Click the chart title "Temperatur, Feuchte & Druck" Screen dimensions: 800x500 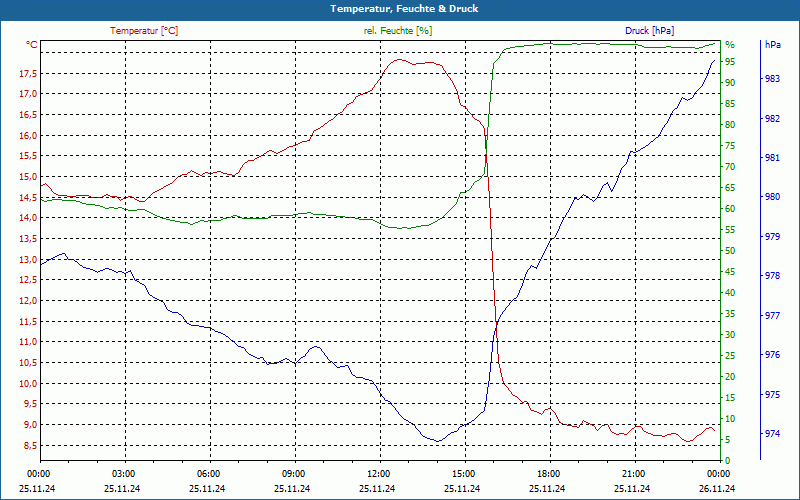(404, 9)
